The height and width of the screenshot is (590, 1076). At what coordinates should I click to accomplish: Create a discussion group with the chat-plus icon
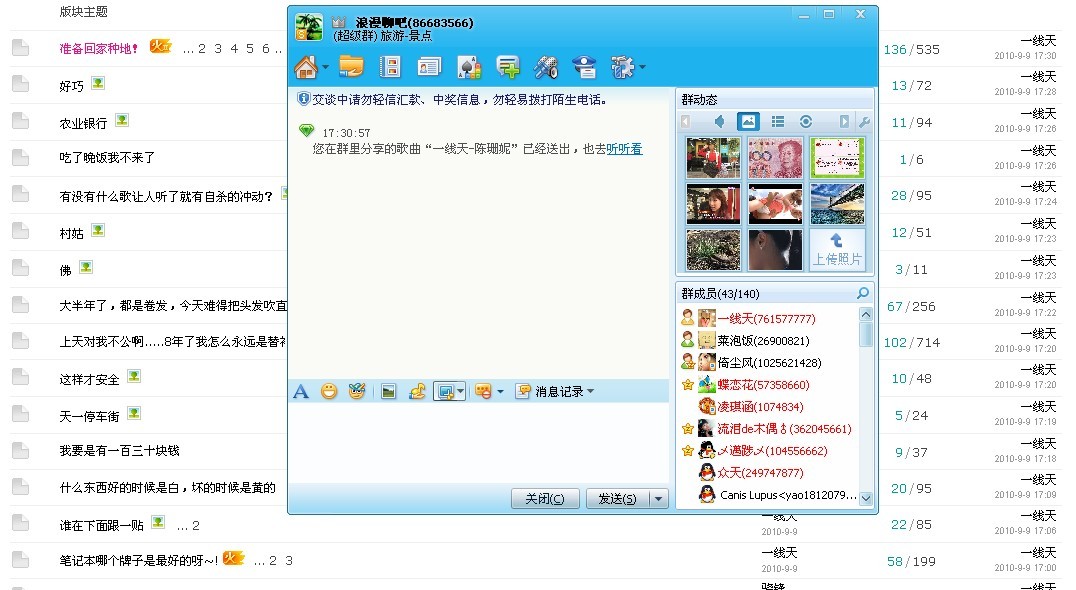508,66
